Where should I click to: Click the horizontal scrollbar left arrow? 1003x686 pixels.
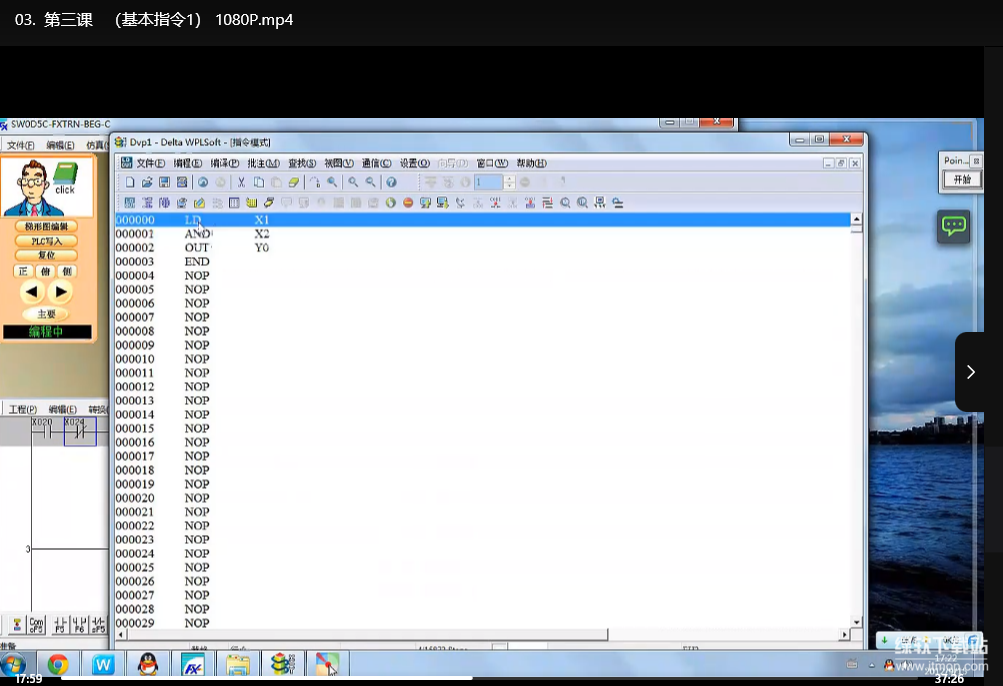coord(121,635)
